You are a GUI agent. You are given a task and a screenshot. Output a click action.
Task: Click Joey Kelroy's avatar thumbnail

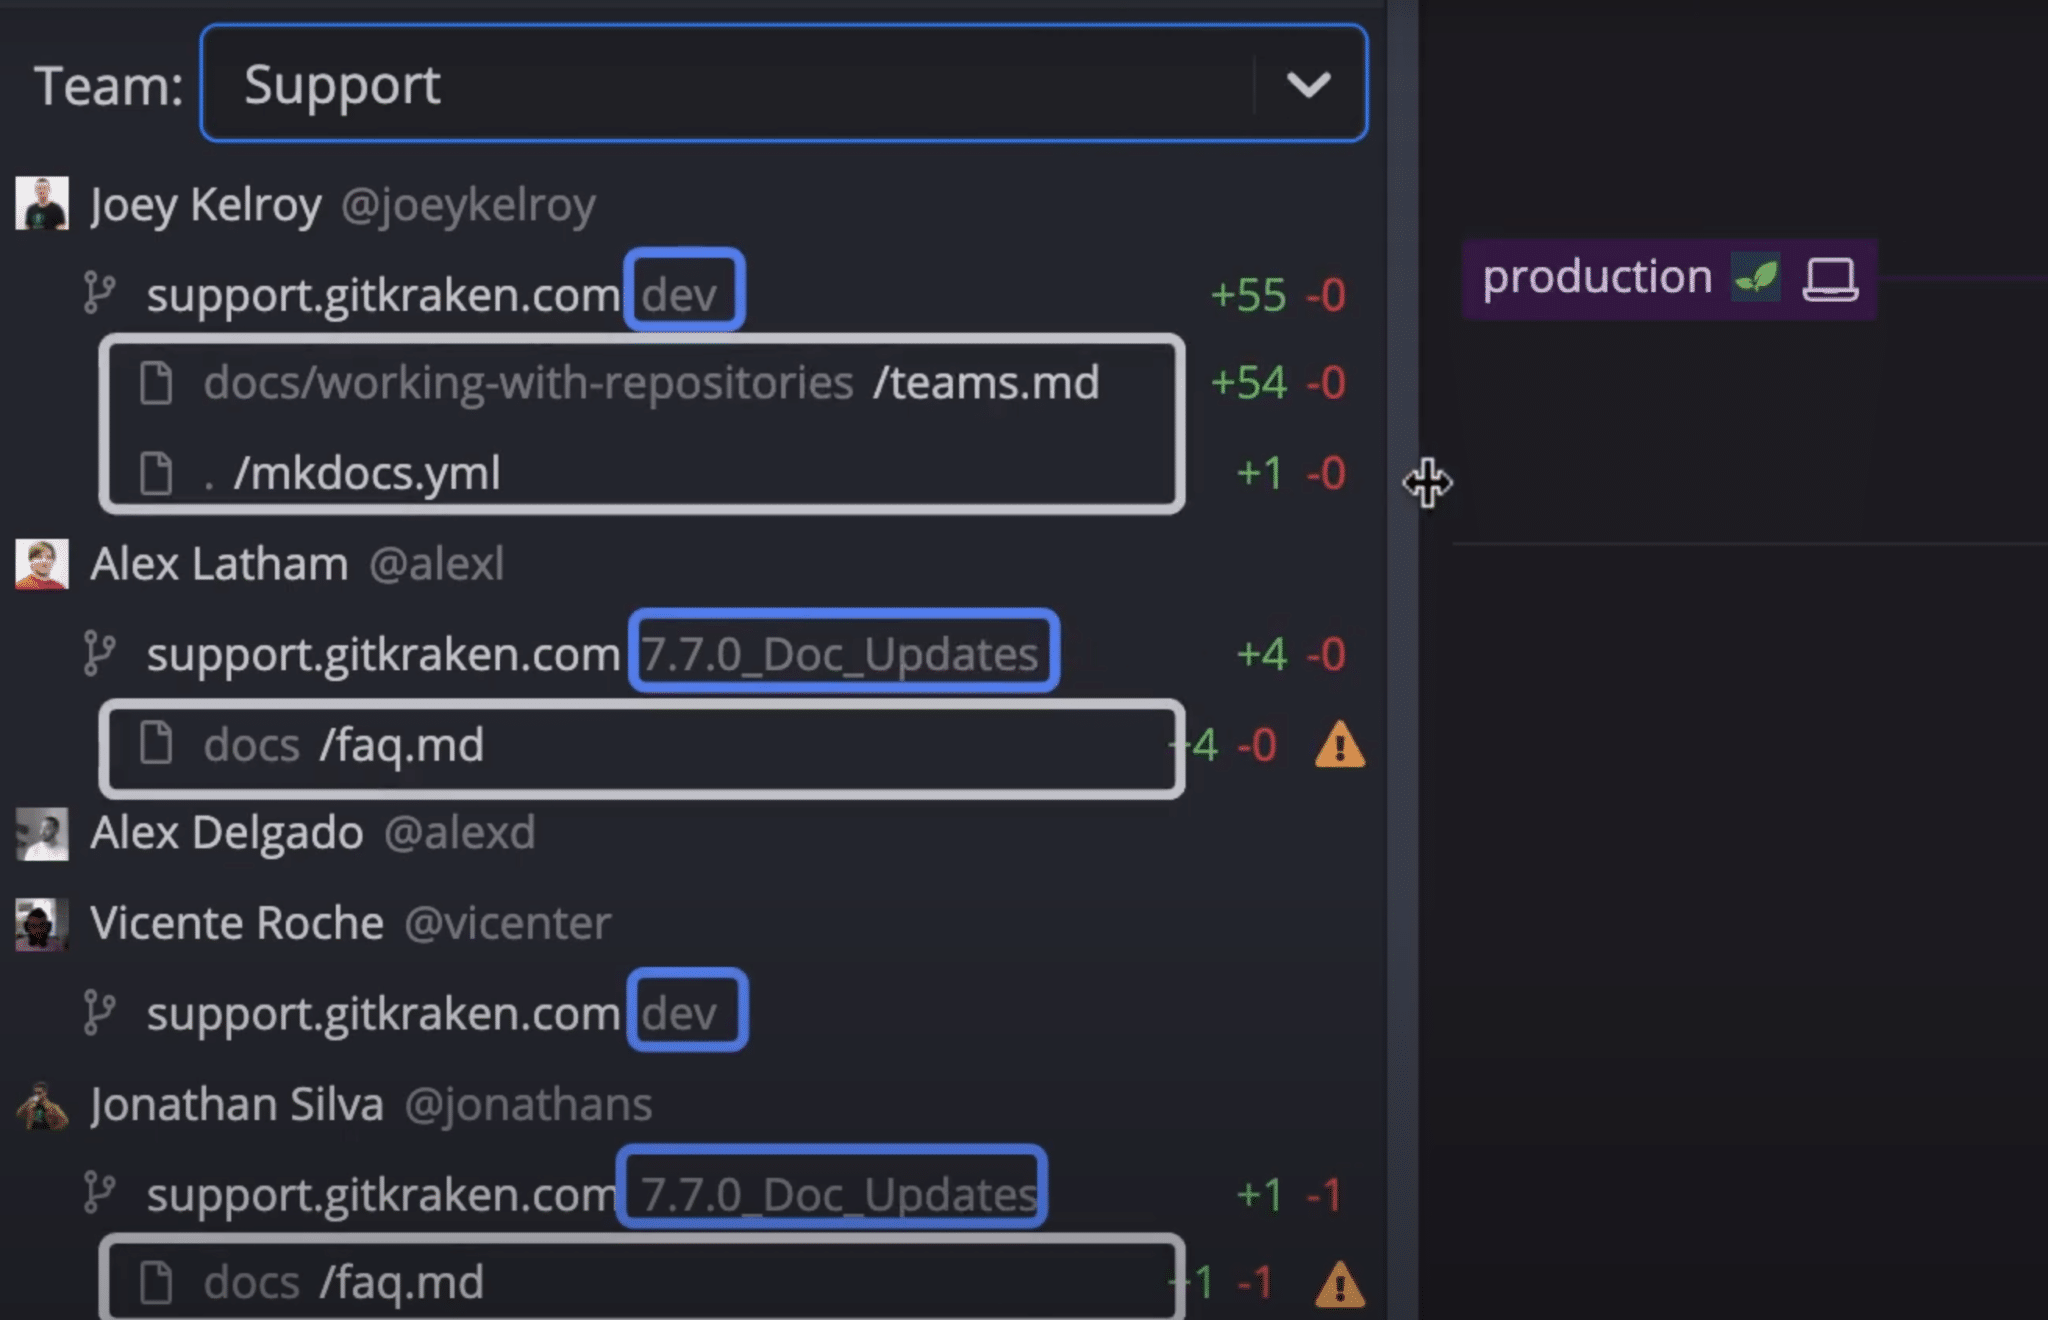pyautogui.click(x=42, y=204)
